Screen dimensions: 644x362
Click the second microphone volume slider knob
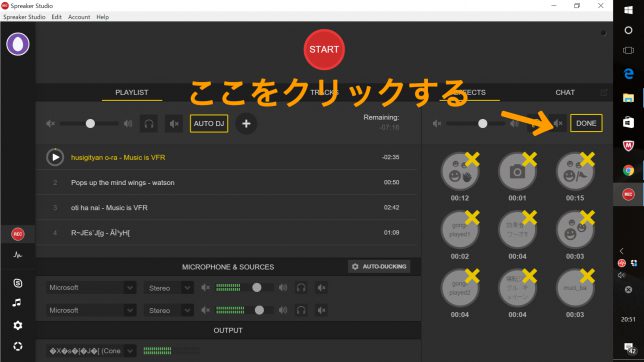tap(259, 310)
